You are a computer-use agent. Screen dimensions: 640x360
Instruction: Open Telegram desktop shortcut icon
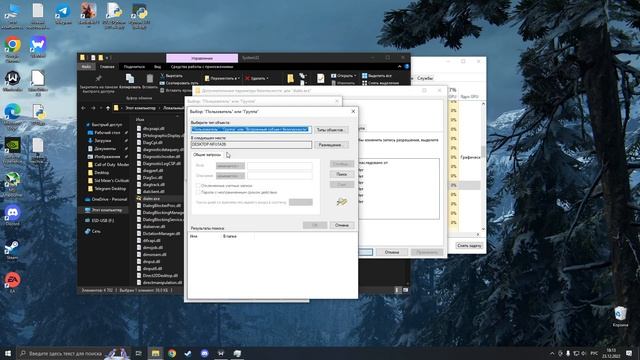[x=62, y=13]
